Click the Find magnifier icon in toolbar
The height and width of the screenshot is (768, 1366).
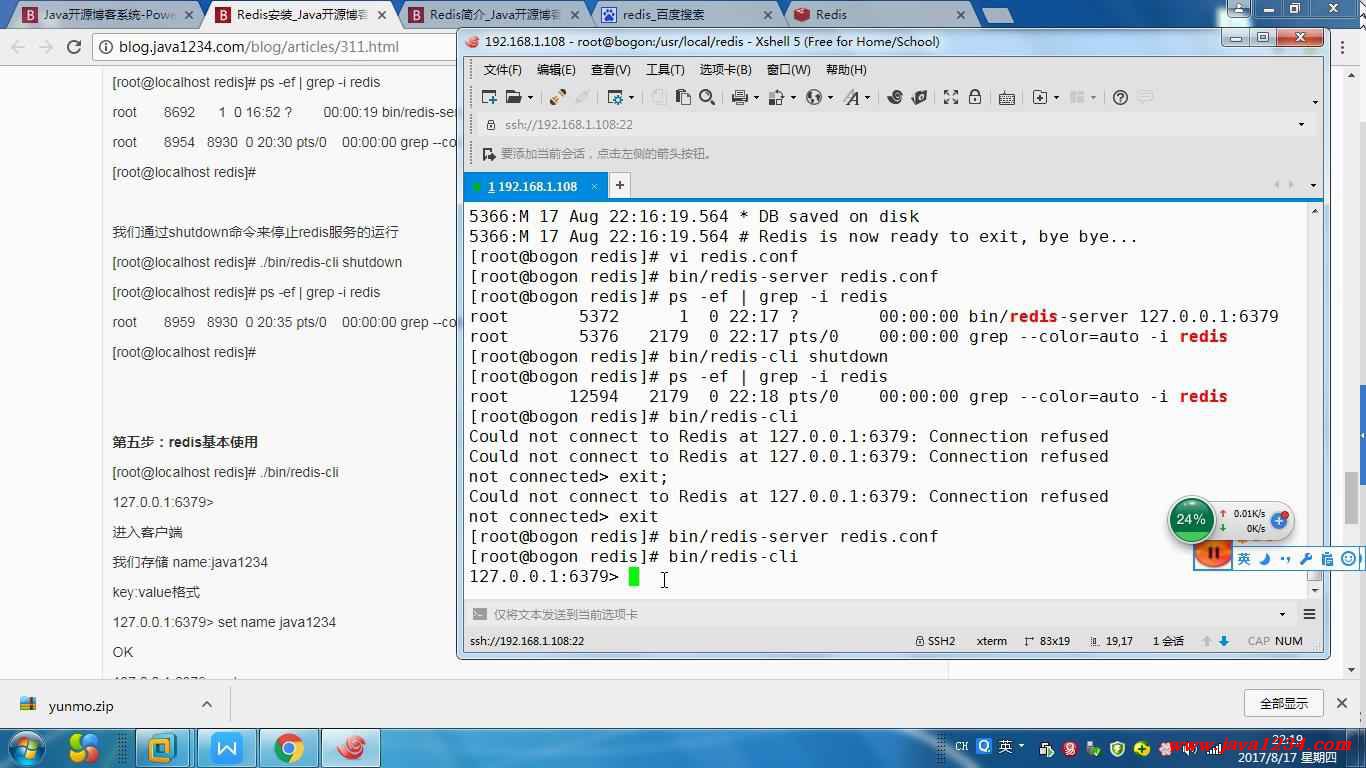[x=707, y=97]
